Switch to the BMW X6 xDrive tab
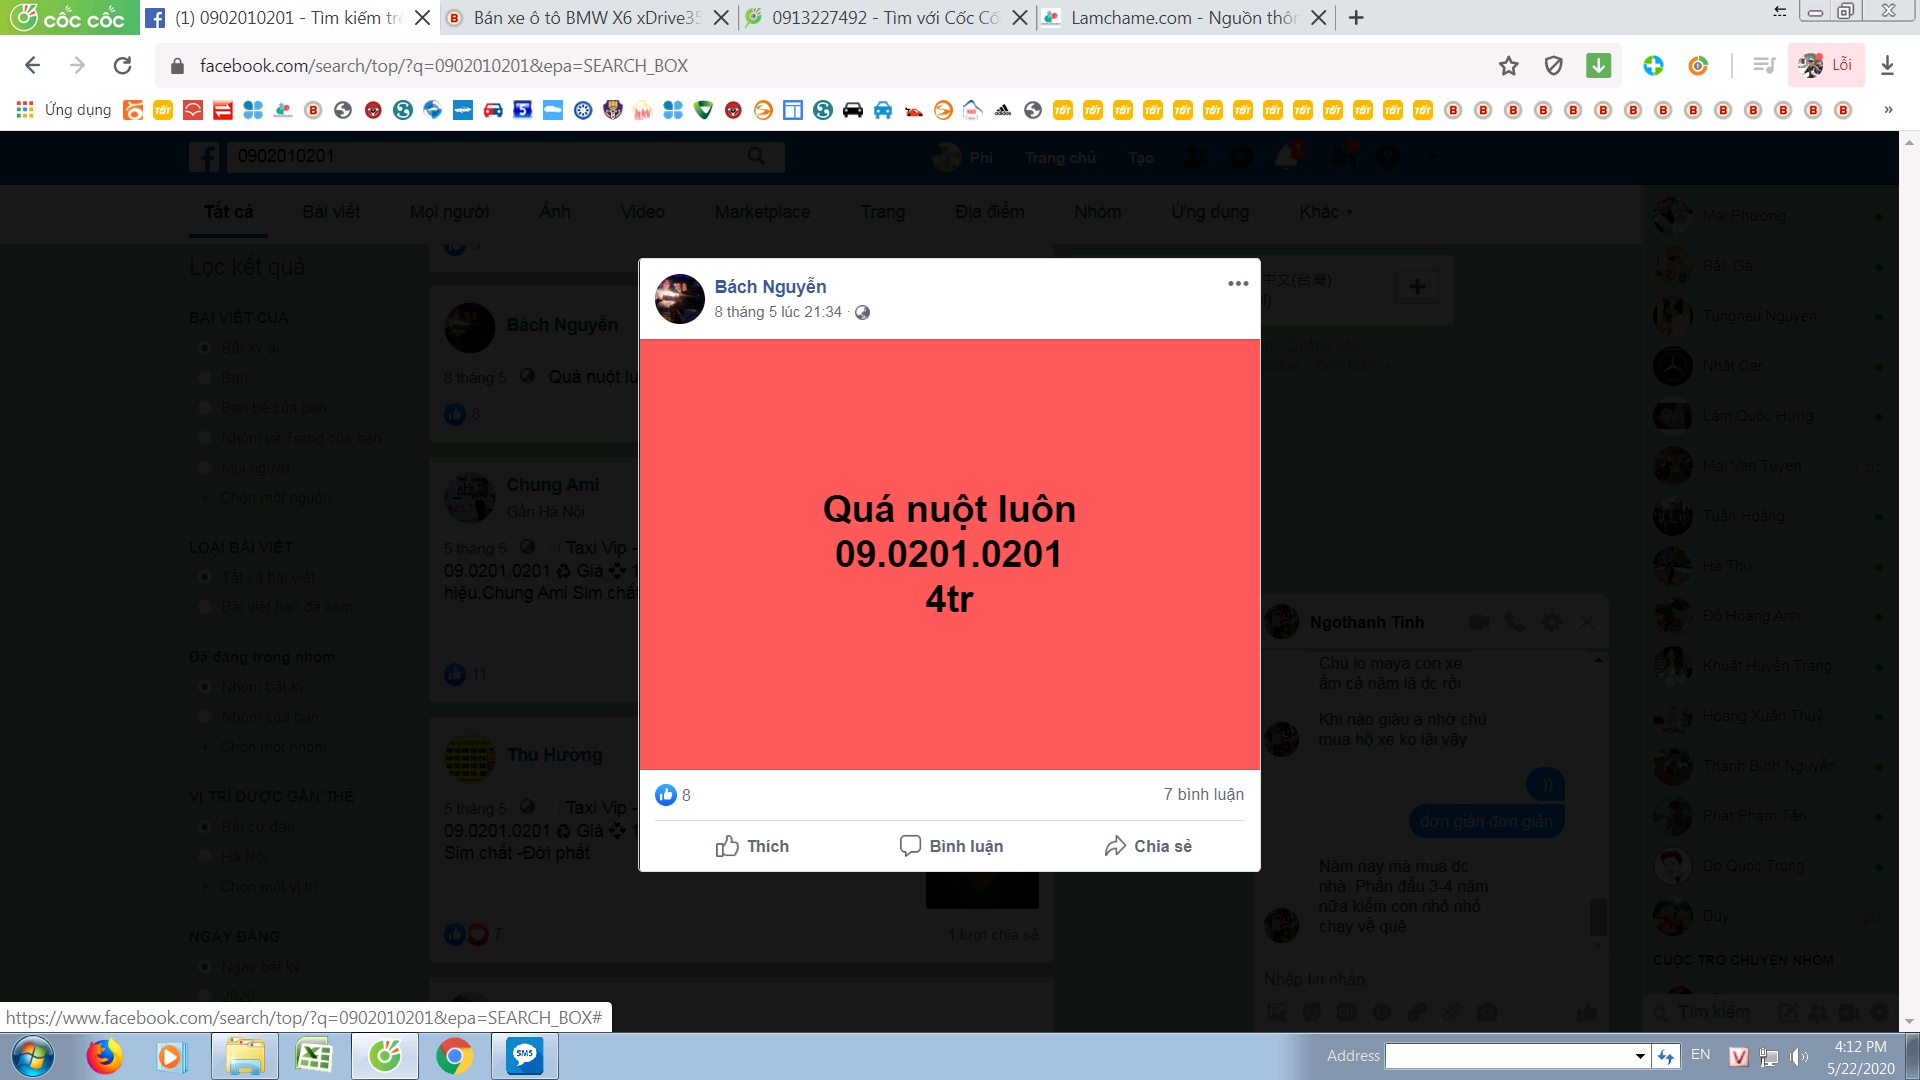The image size is (1920, 1080). (x=585, y=18)
